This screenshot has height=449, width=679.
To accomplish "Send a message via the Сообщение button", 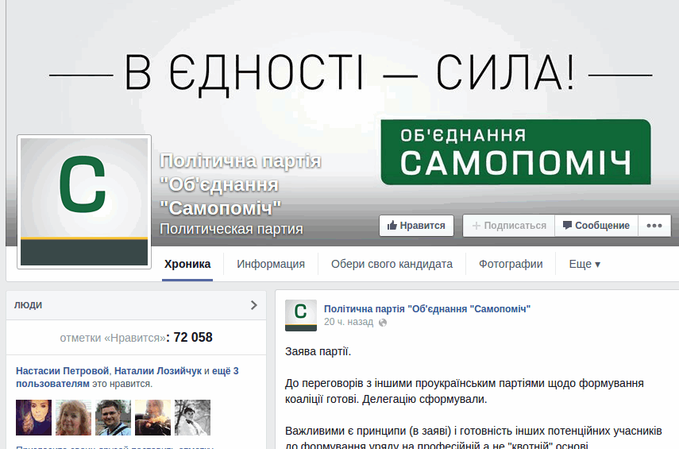I will 596,226.
